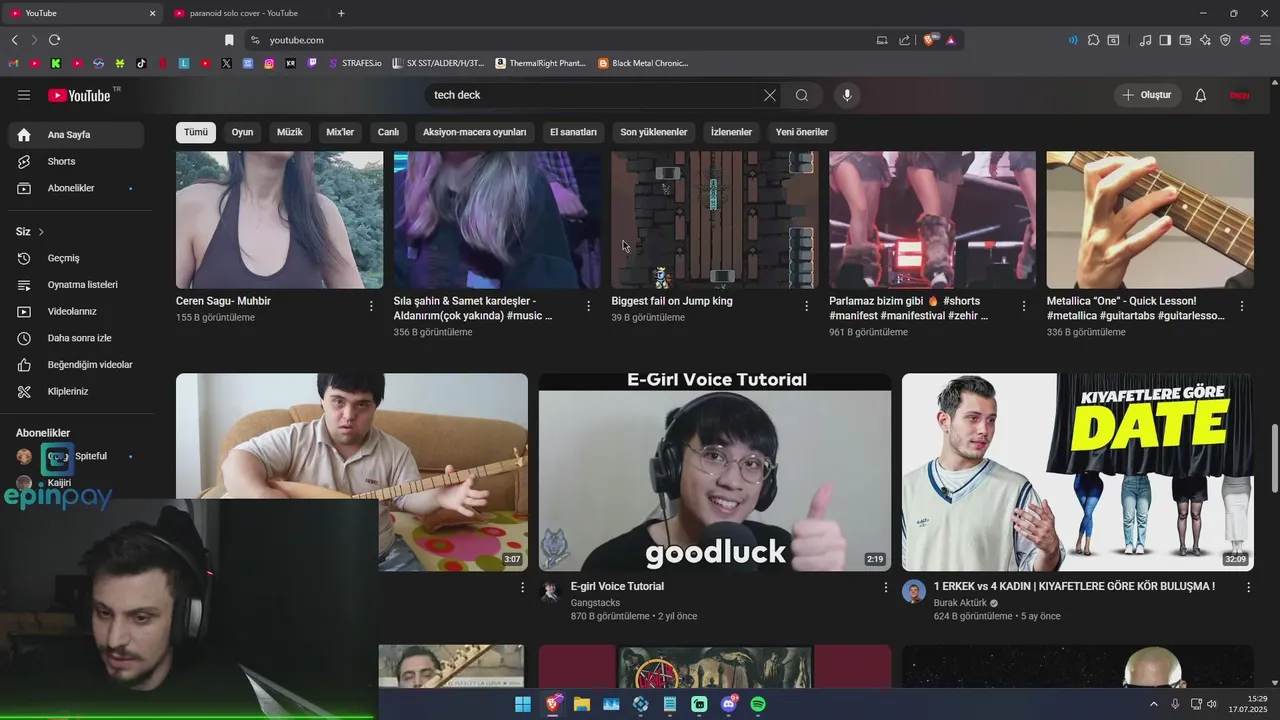
Task: Open more options for Biggest fail on Jump king
Action: point(806,306)
